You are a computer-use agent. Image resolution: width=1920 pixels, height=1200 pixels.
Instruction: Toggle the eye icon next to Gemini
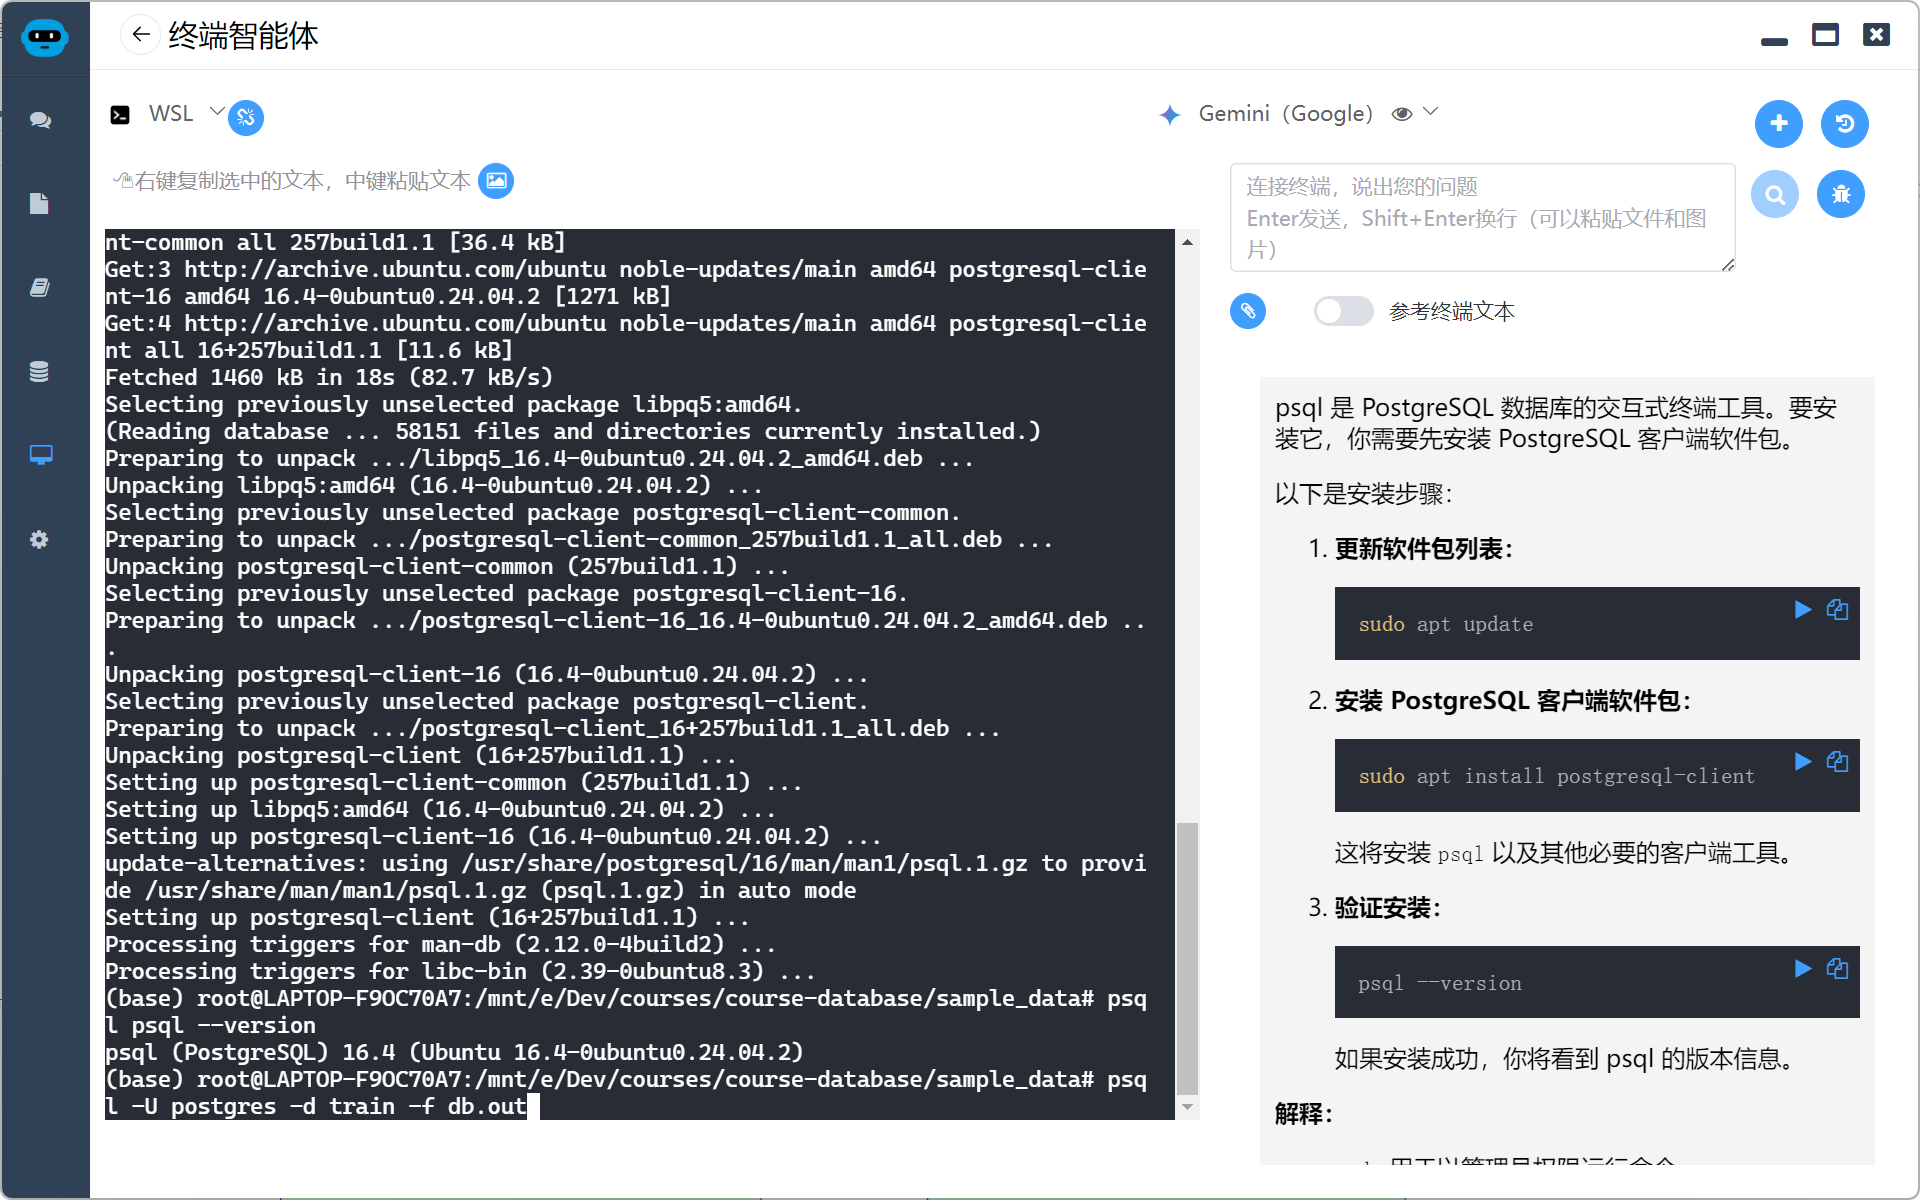pyautogui.click(x=1402, y=114)
